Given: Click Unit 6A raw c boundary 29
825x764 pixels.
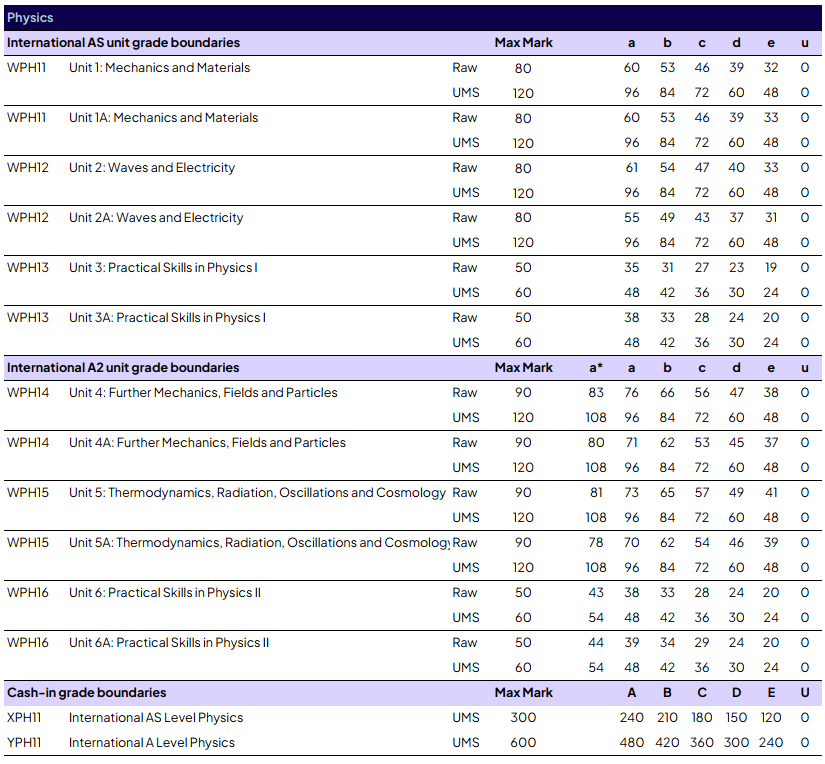Looking at the screenshot, I should (701, 643).
